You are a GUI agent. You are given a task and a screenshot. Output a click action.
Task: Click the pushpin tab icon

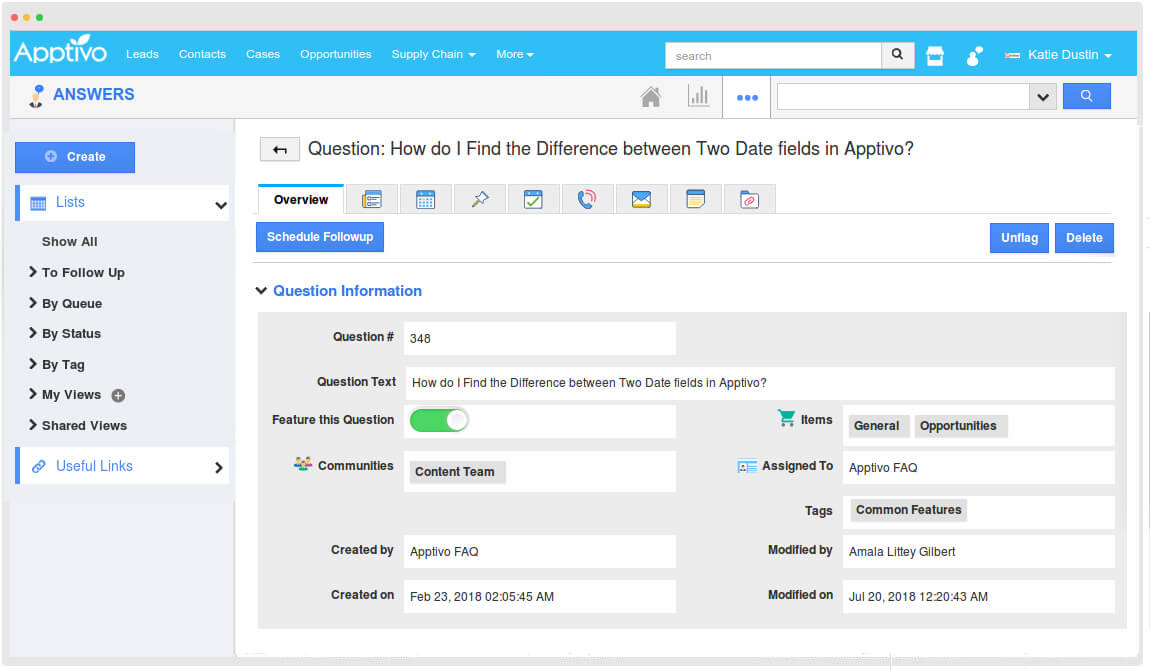click(x=479, y=200)
